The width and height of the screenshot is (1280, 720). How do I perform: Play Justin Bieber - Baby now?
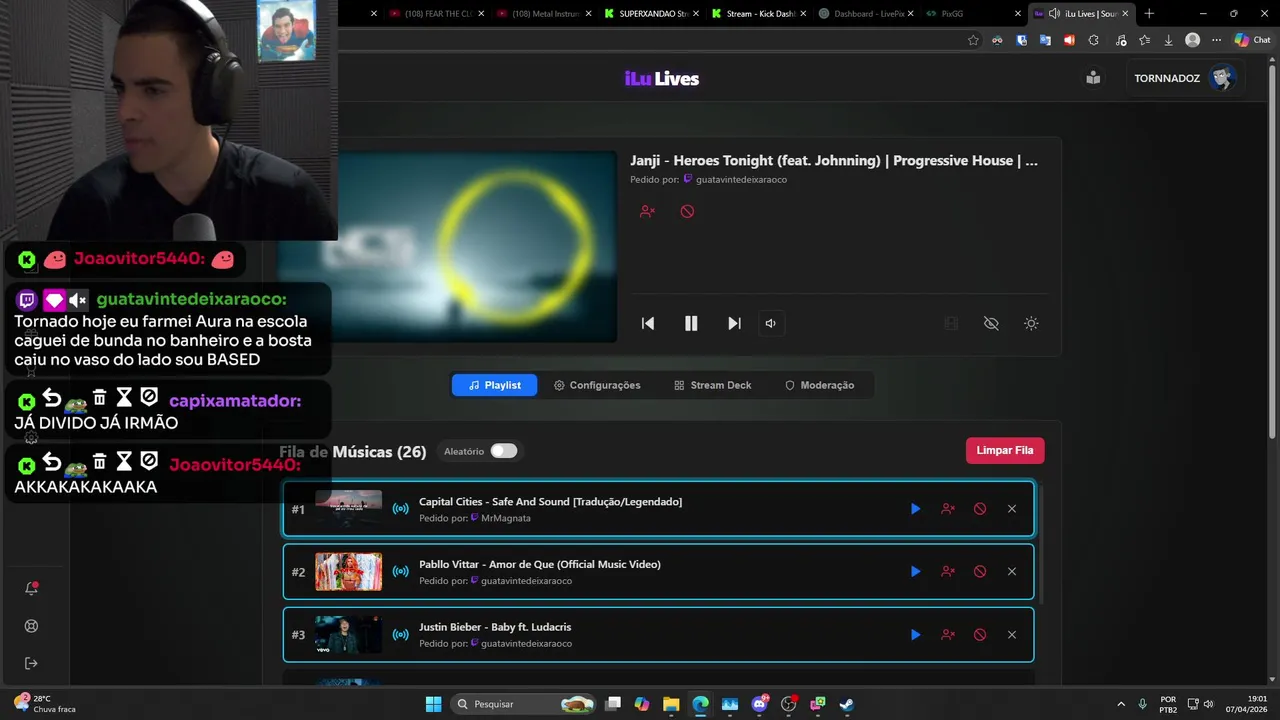point(915,635)
